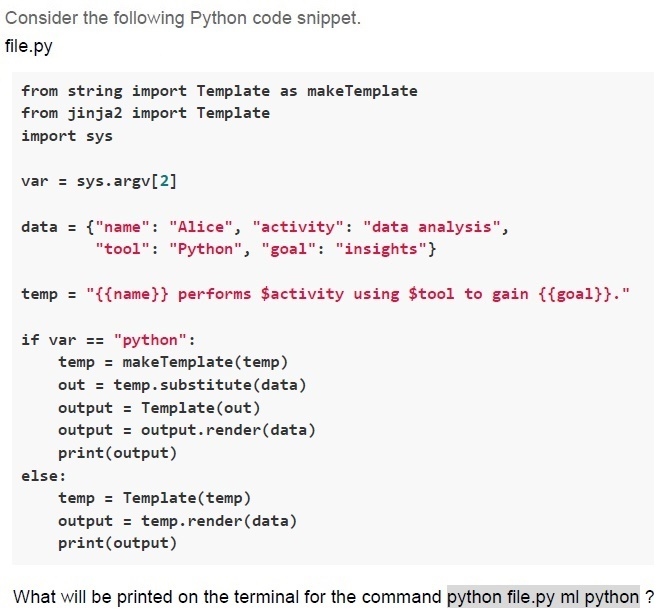Click the highlighted command python file.py ml python

pyautogui.click(x=543, y=597)
